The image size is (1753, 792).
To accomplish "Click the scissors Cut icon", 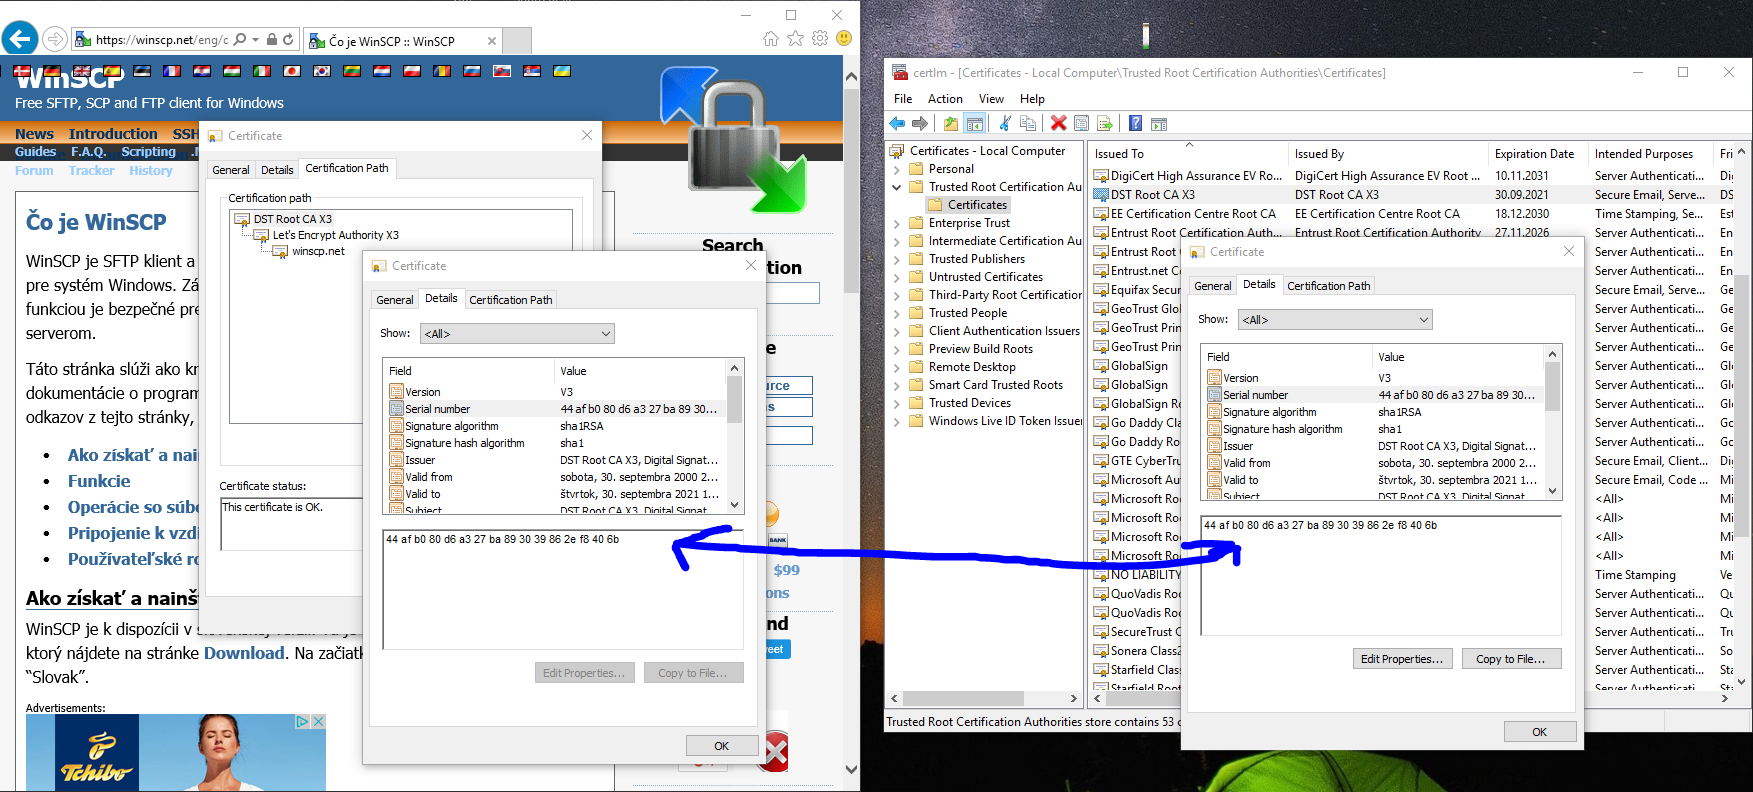I will tap(1005, 123).
